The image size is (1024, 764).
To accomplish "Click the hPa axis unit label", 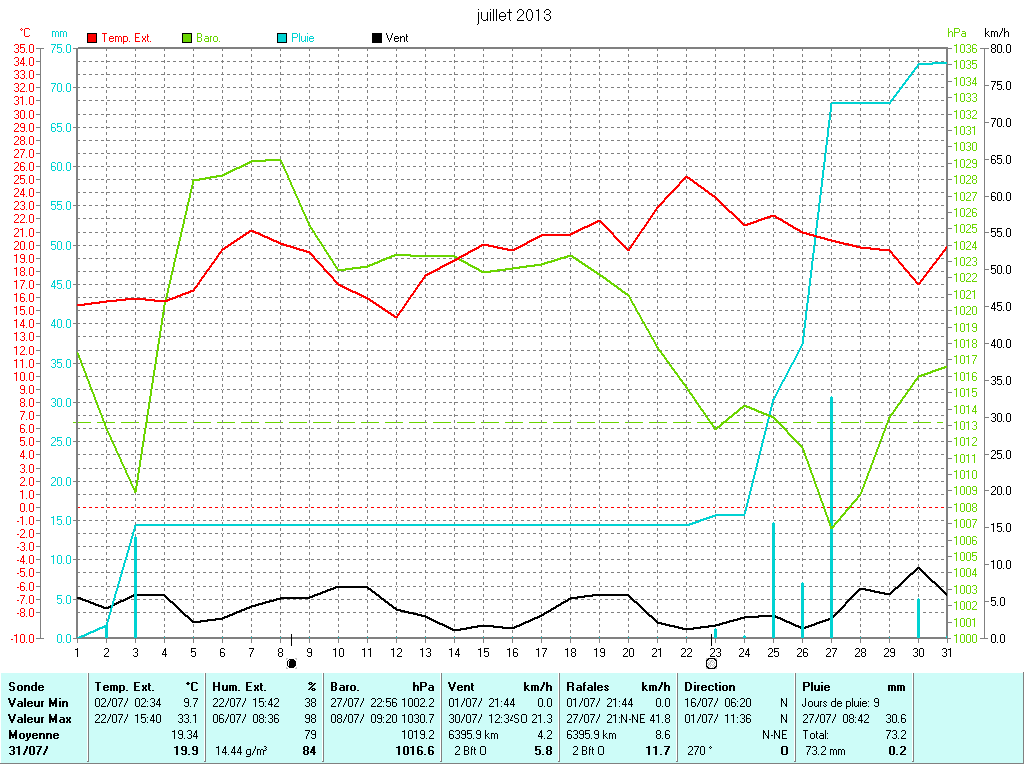I will pyautogui.click(x=958, y=33).
